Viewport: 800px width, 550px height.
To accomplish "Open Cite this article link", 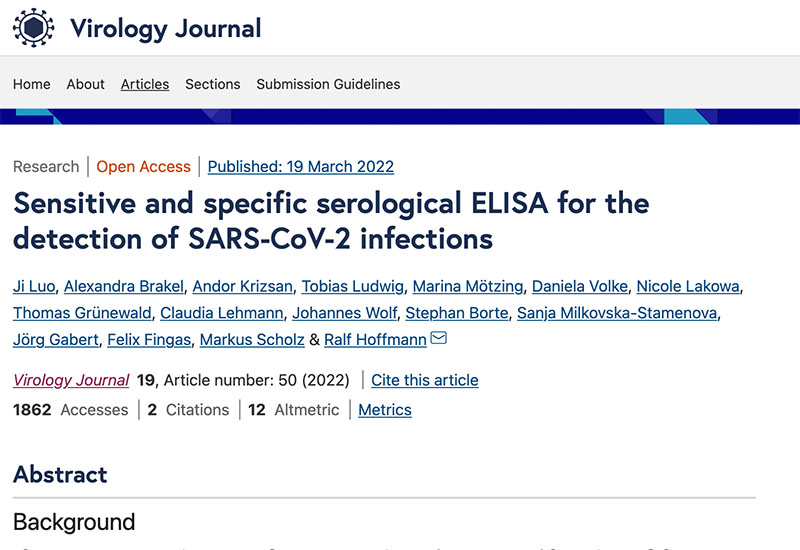I will click(424, 380).
